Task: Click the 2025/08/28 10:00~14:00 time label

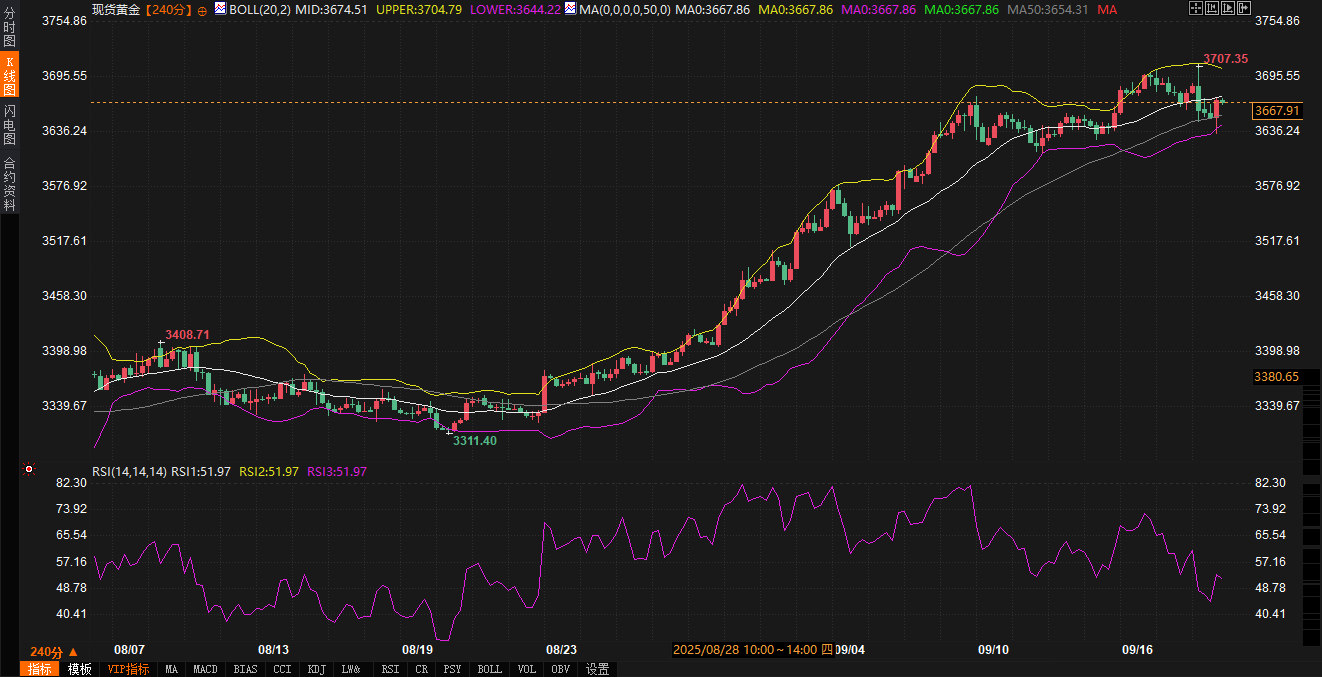Action: [x=753, y=649]
